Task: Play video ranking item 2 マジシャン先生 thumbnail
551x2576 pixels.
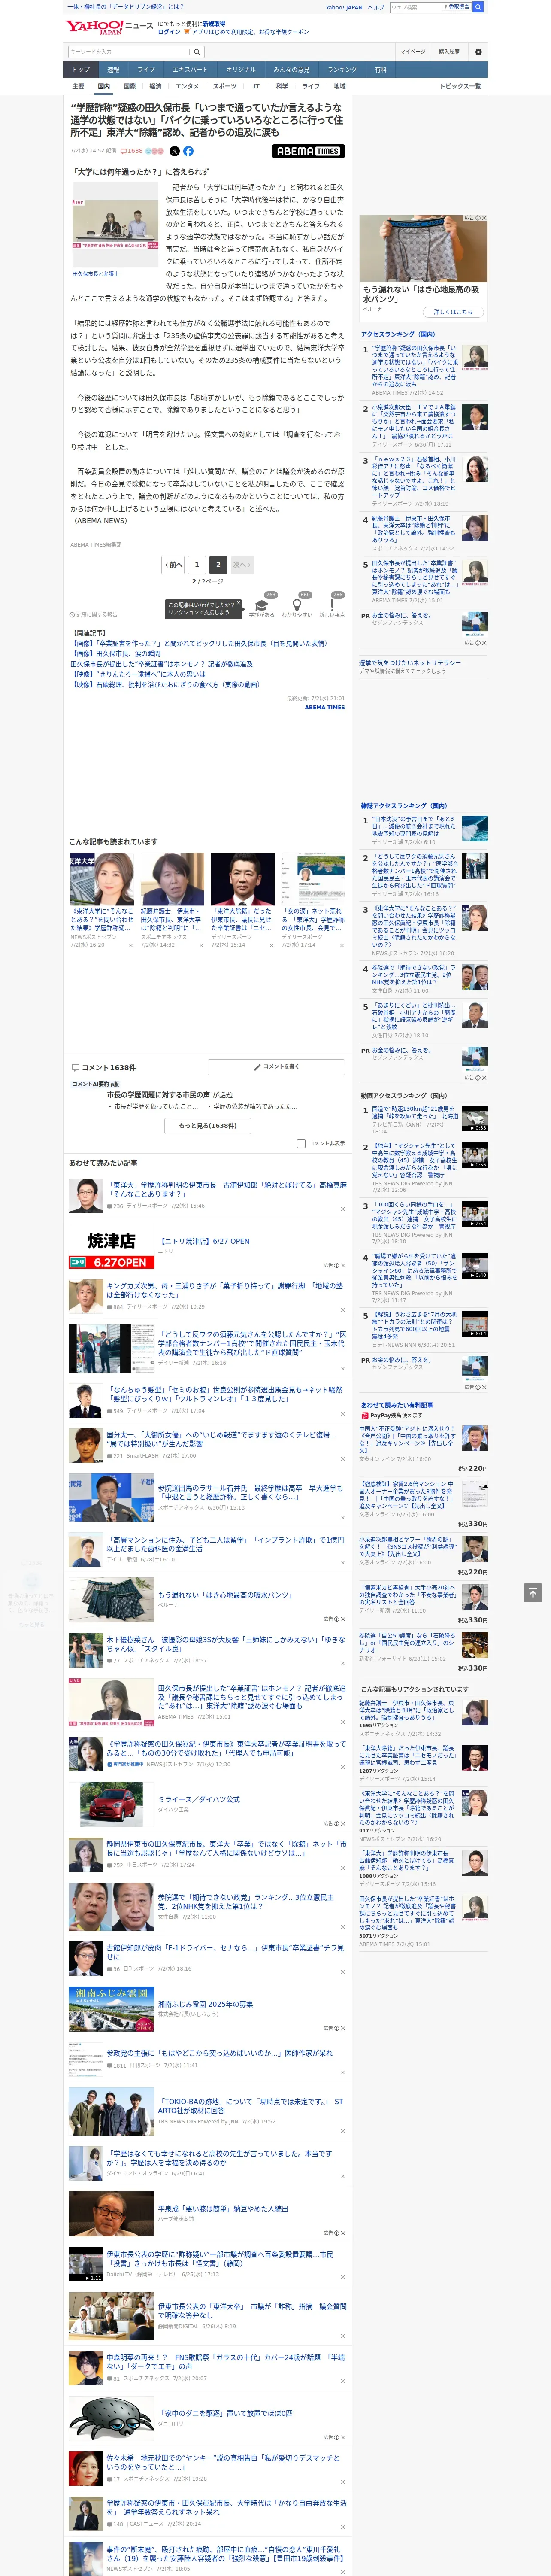Action: 475,1155
